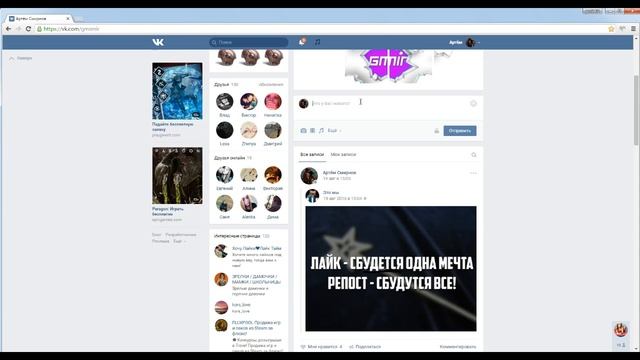Expand the Ещё attachments dropdown in post box
Viewport: 640px width, 360px height.
(334, 131)
